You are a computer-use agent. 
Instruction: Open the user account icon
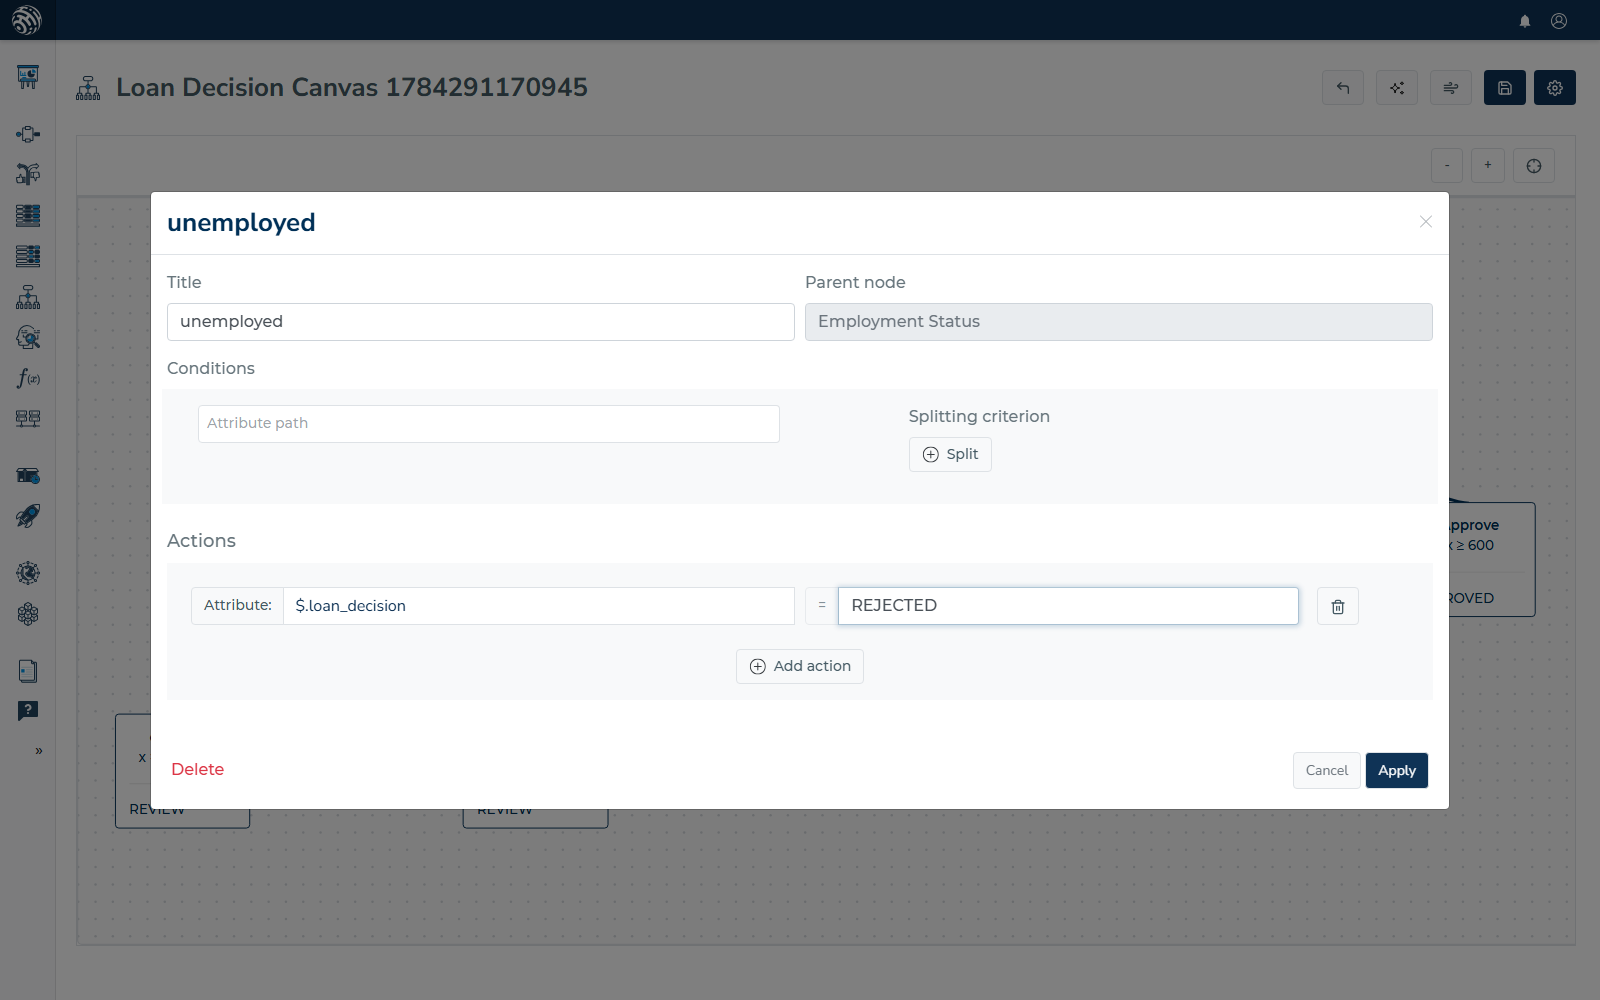pos(1559,21)
